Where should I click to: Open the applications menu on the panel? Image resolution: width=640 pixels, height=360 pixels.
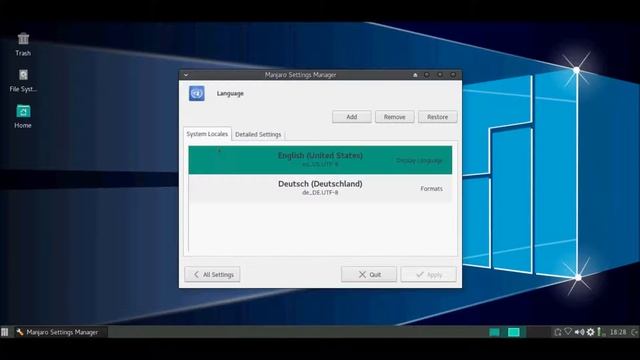(x=4, y=332)
